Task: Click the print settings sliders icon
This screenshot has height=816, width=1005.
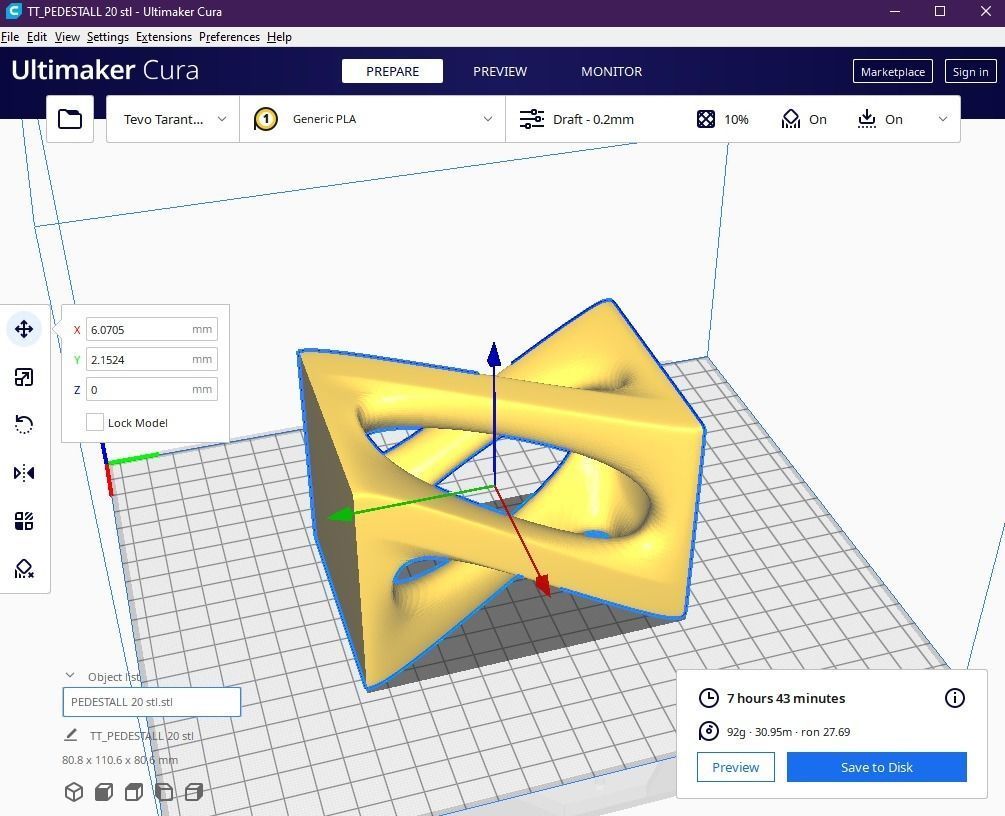Action: pos(531,119)
